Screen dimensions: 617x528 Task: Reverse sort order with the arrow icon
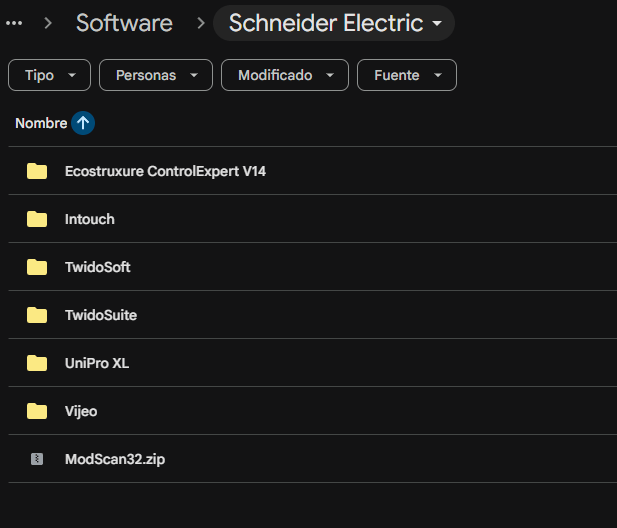point(83,123)
